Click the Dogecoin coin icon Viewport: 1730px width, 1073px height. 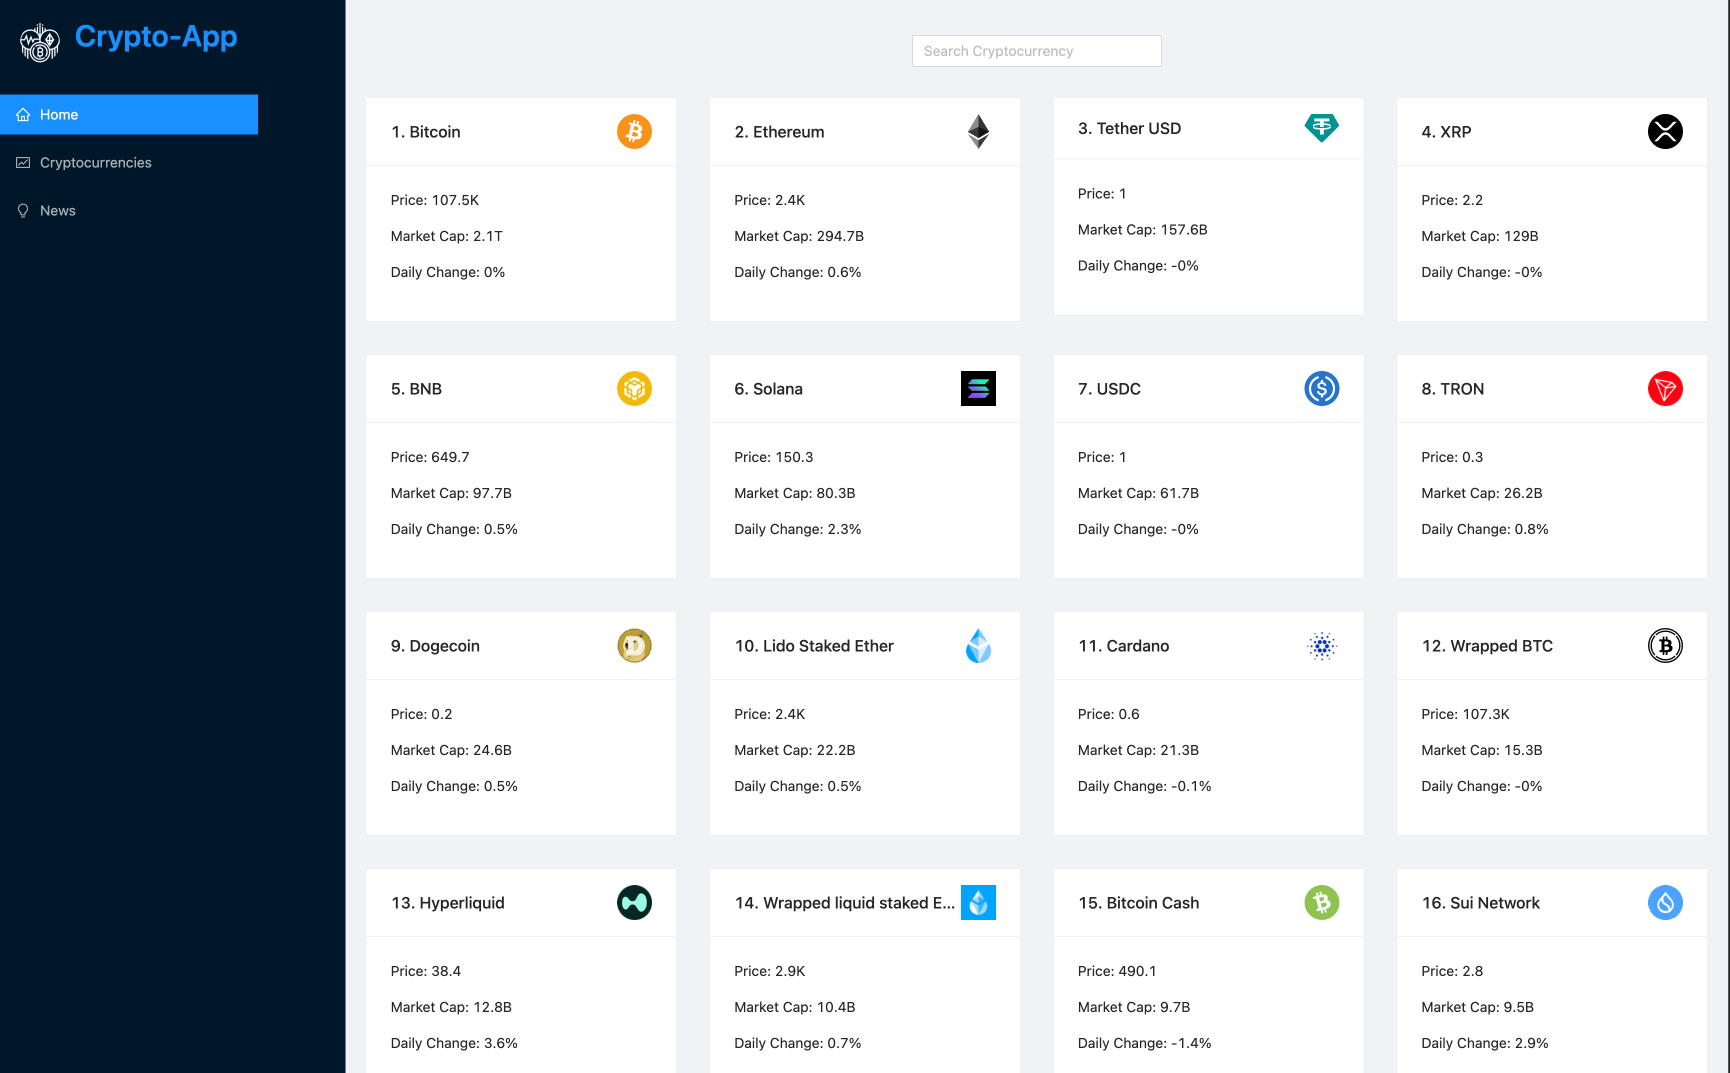pos(634,646)
